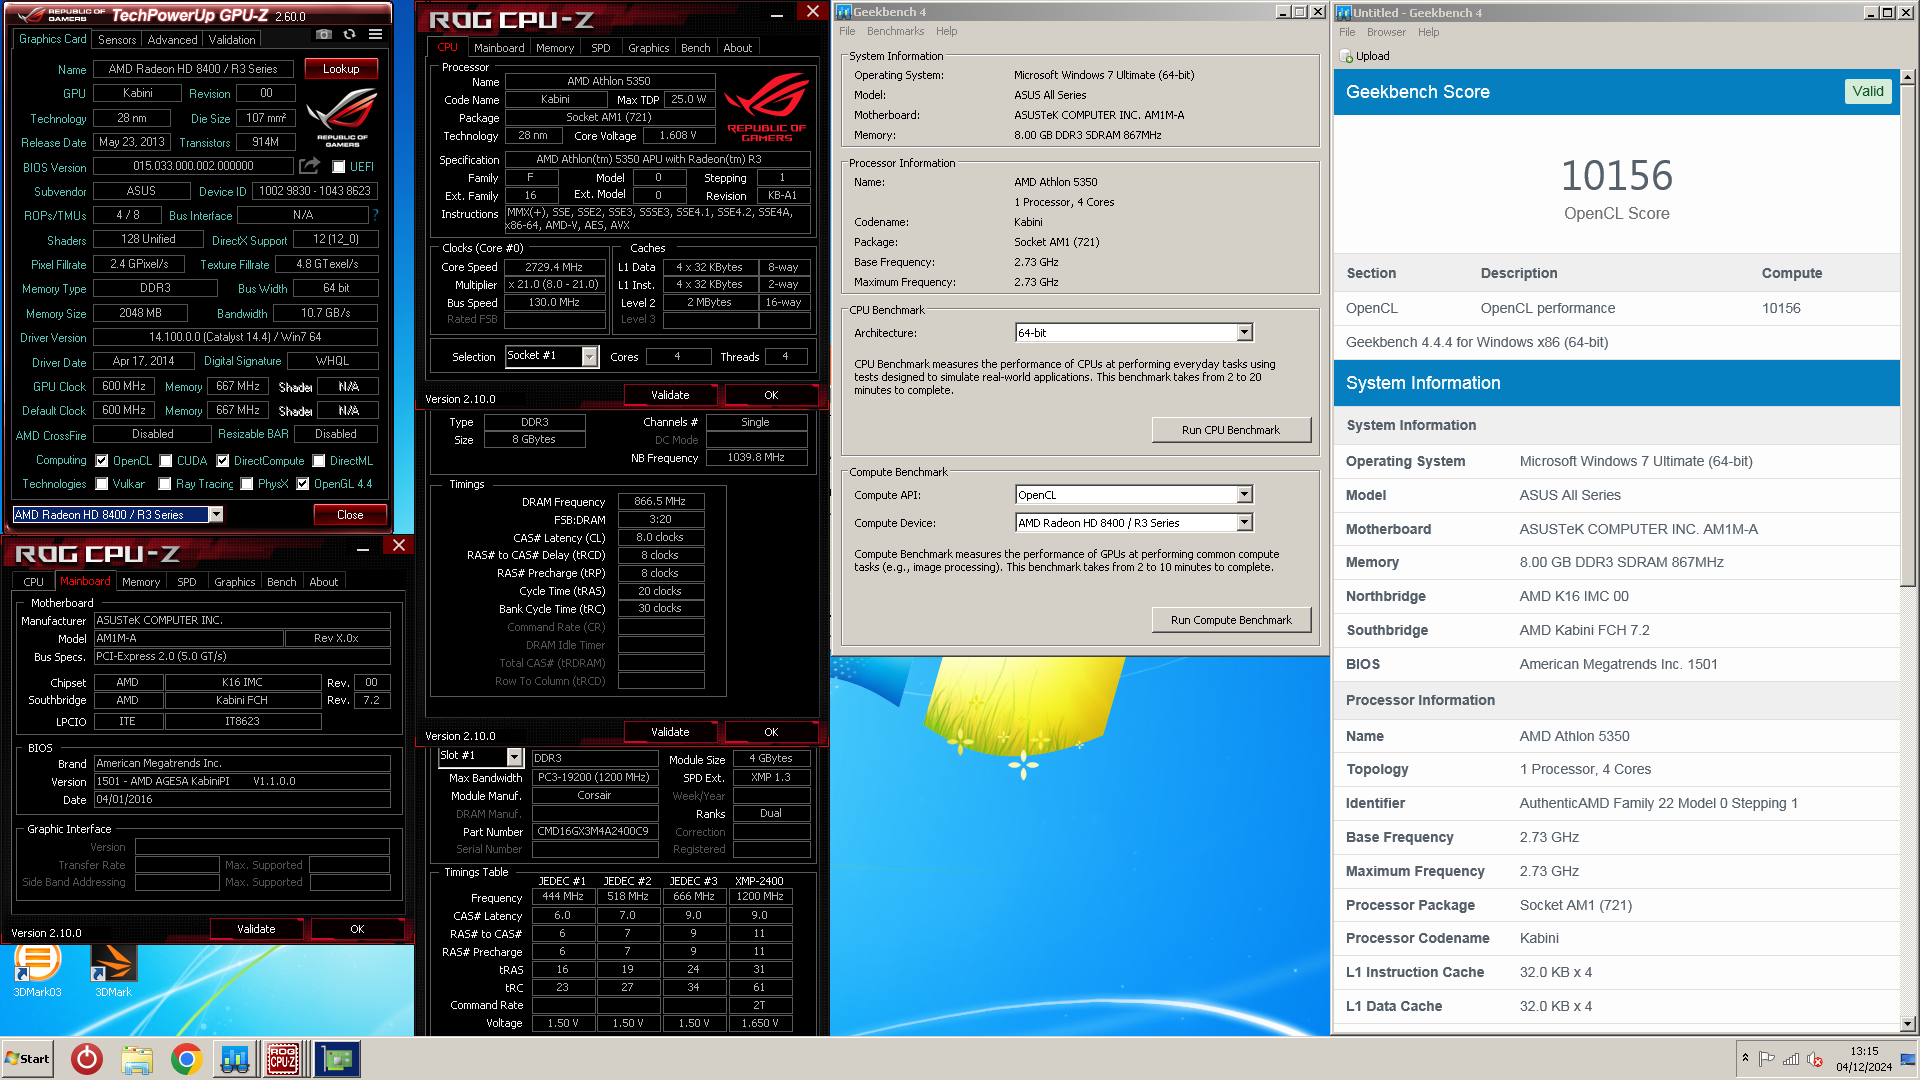Image resolution: width=1920 pixels, height=1080 pixels.
Task: Click the Start button
Action: click(x=28, y=1059)
